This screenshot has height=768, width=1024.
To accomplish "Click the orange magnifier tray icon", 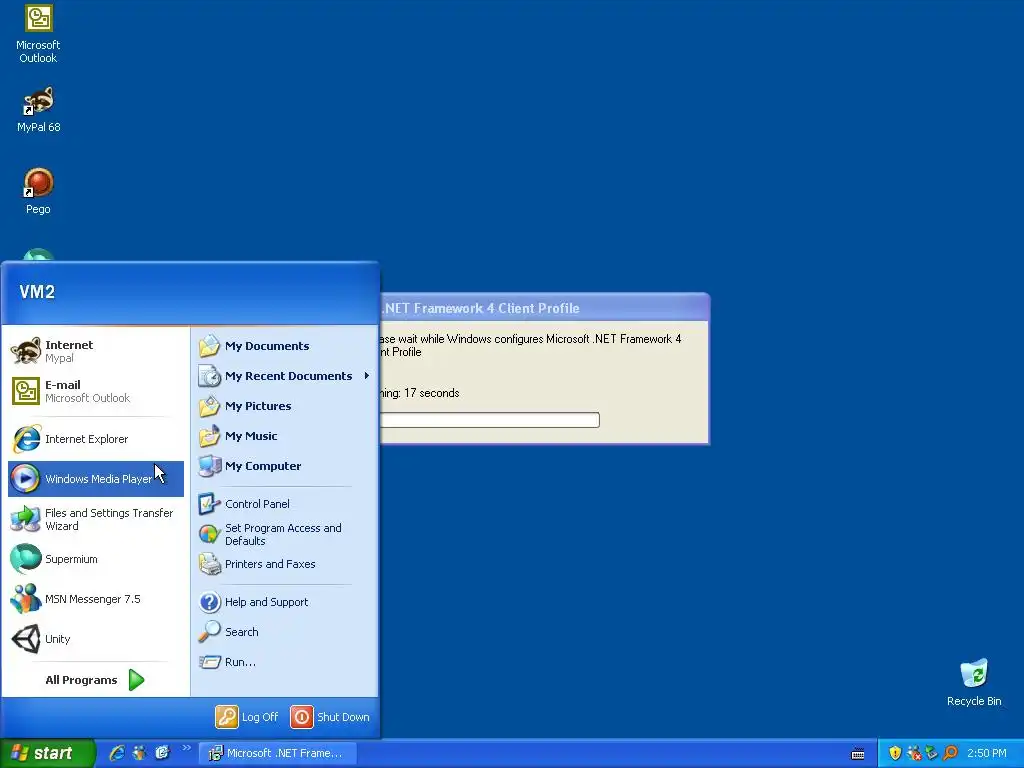I will point(950,754).
